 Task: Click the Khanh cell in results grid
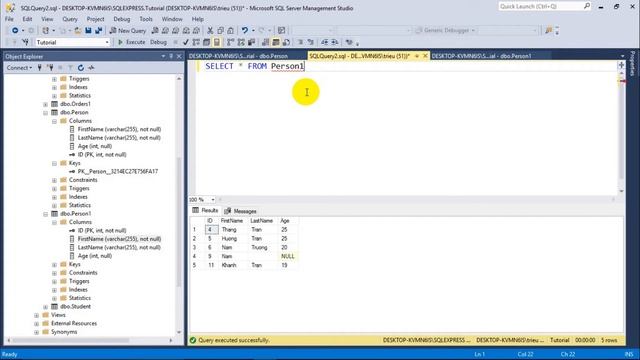coord(233,265)
